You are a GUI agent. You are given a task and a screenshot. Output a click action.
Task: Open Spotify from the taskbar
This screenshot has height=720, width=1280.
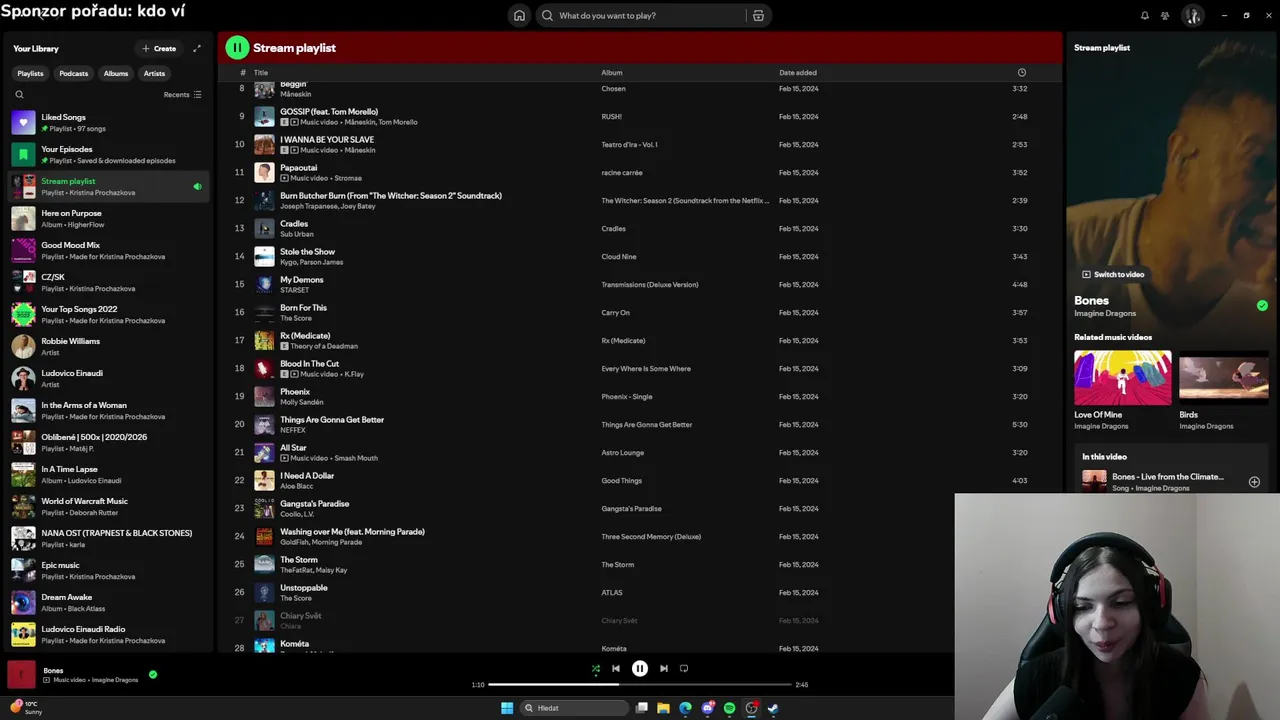tap(729, 708)
